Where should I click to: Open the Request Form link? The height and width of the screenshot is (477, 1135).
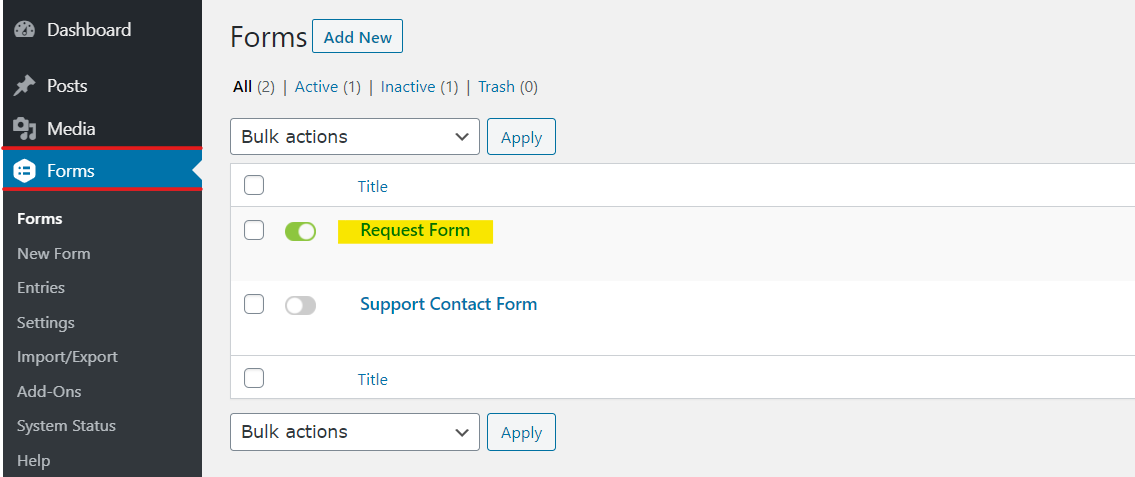(415, 230)
